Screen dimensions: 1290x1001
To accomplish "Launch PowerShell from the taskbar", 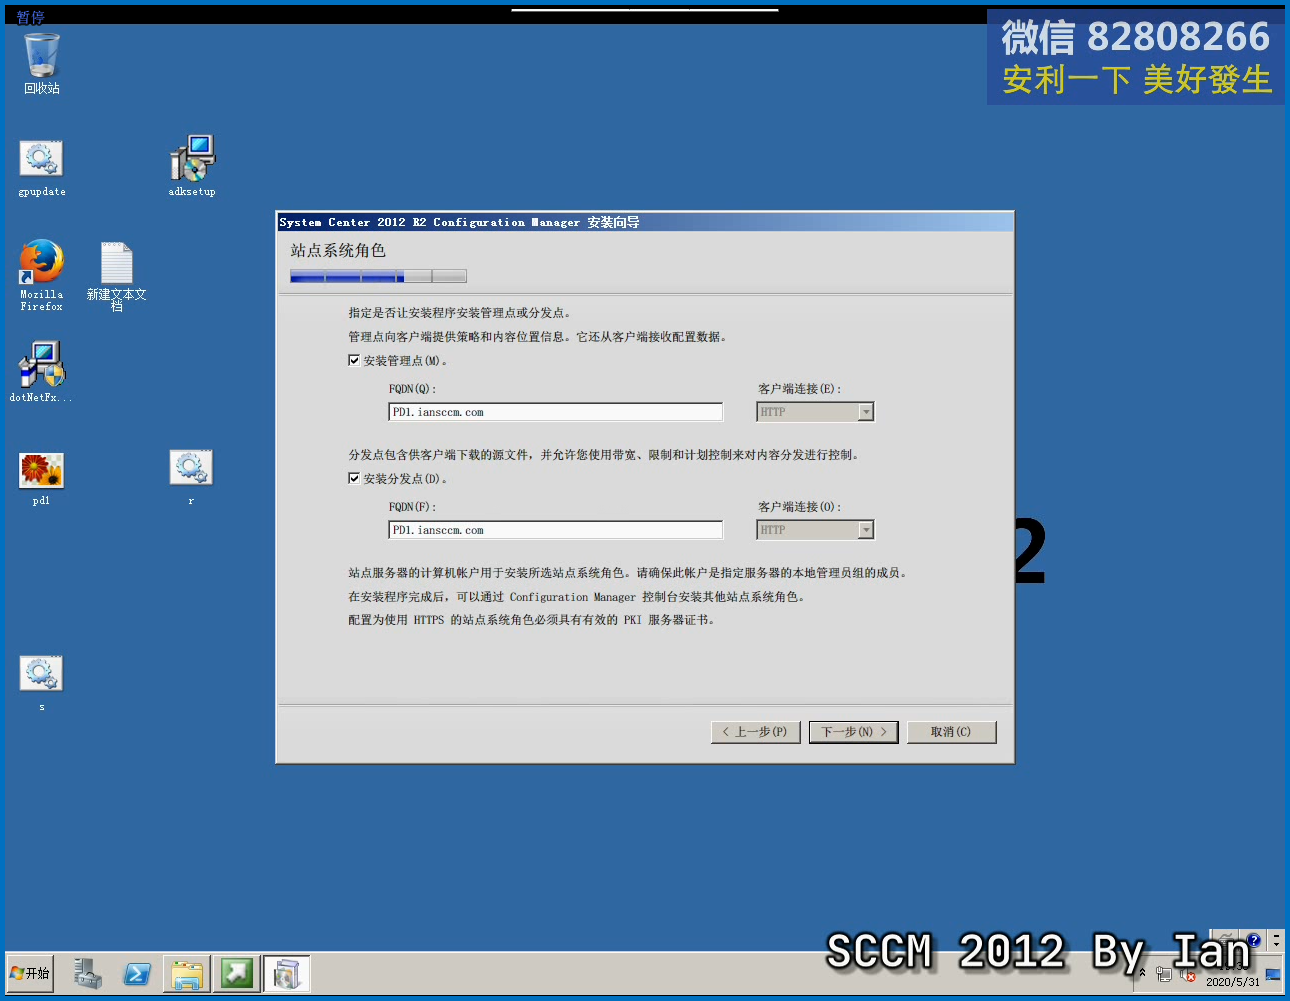I will tap(137, 973).
